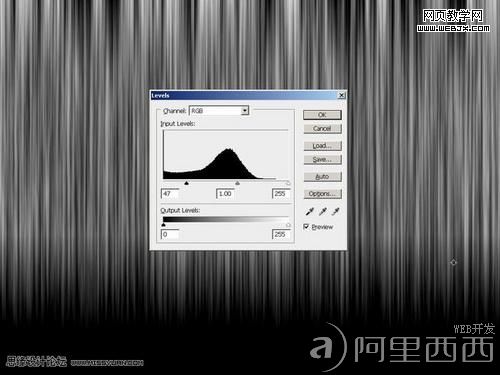This screenshot has width=500, height=375.
Task: Click the input shadow slider triangle
Action: click(x=187, y=183)
